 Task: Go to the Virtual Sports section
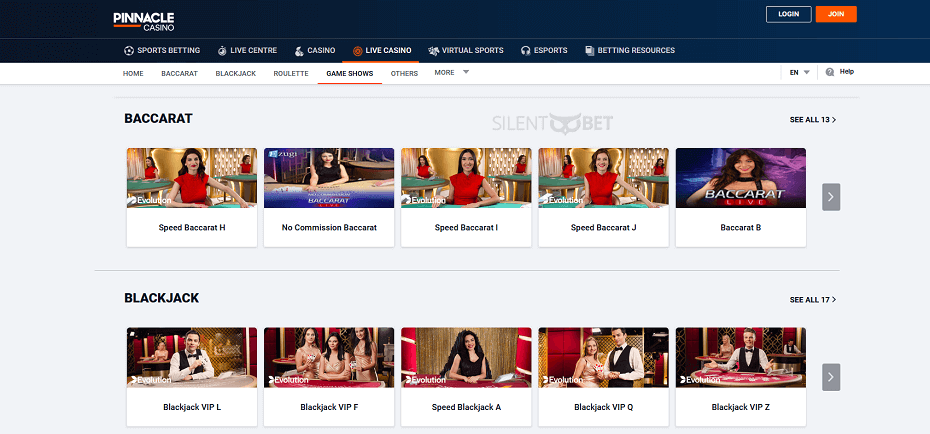click(x=466, y=50)
